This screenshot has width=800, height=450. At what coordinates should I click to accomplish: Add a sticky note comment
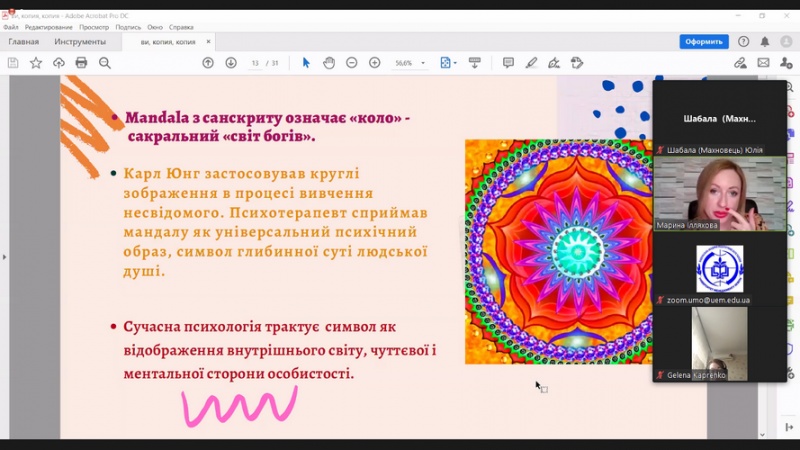pyautogui.click(x=508, y=63)
